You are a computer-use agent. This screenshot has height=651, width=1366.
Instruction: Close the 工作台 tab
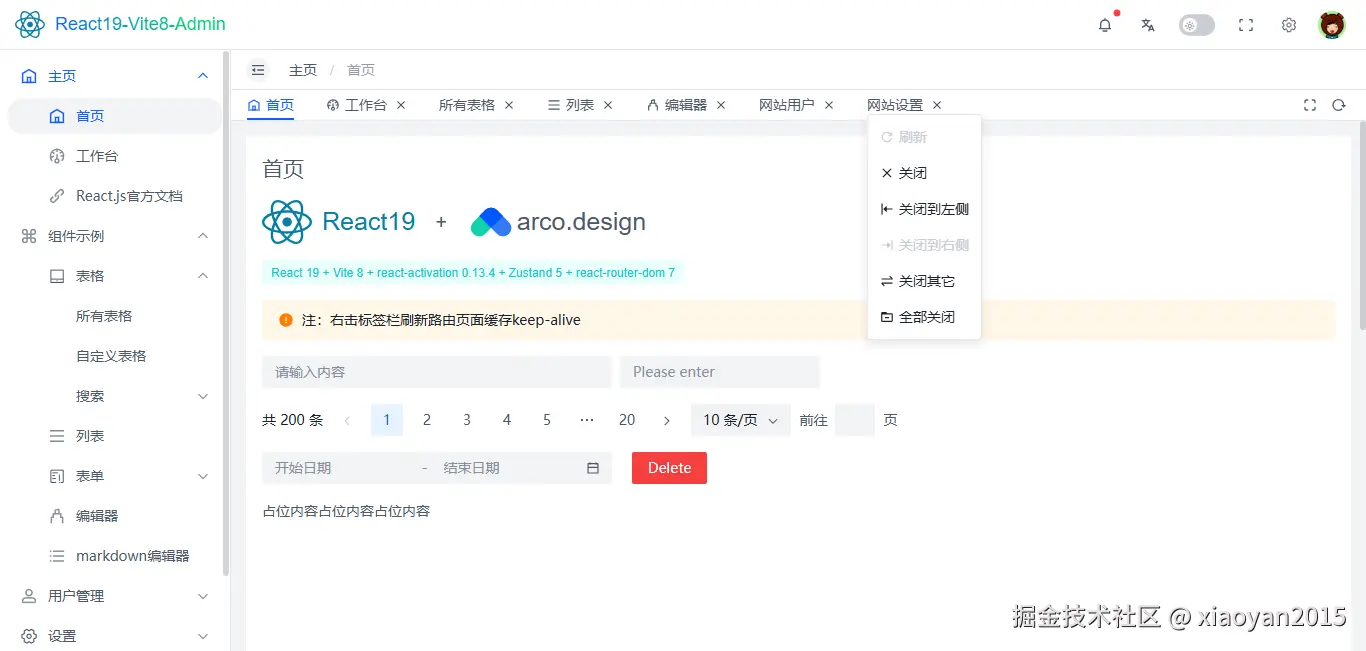pyautogui.click(x=401, y=105)
